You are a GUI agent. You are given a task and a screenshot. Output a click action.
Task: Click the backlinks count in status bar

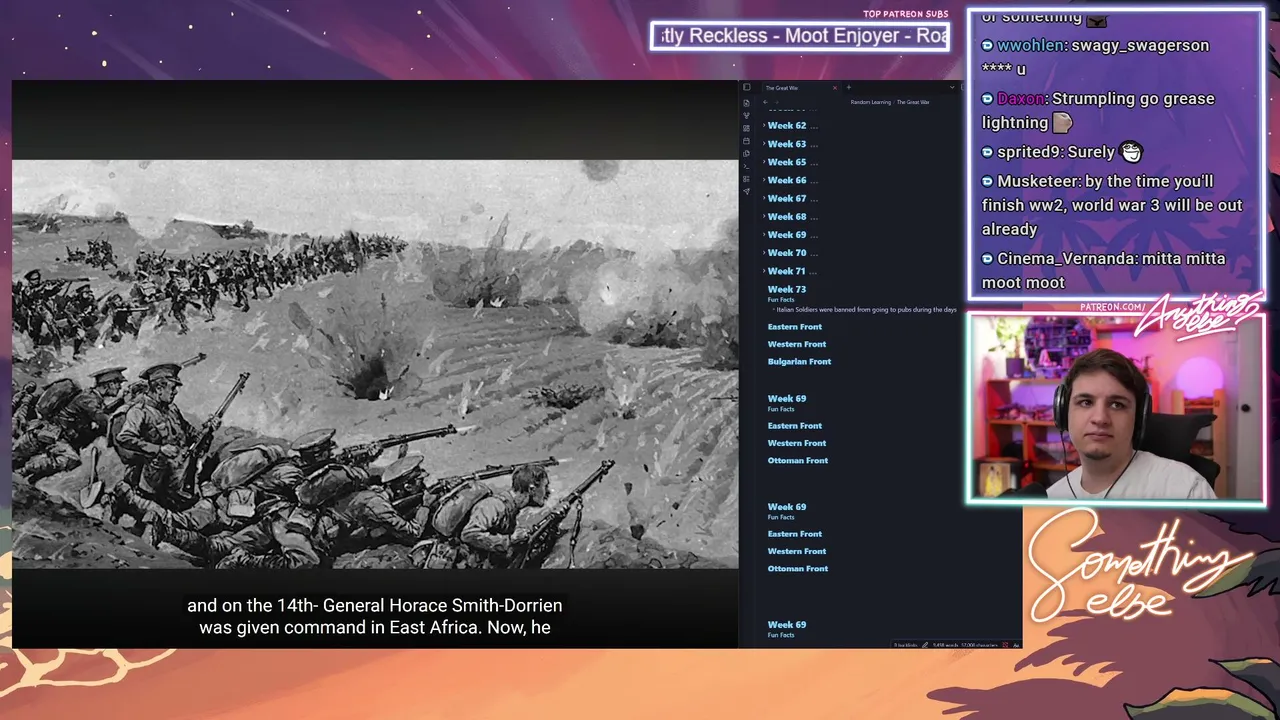point(906,645)
